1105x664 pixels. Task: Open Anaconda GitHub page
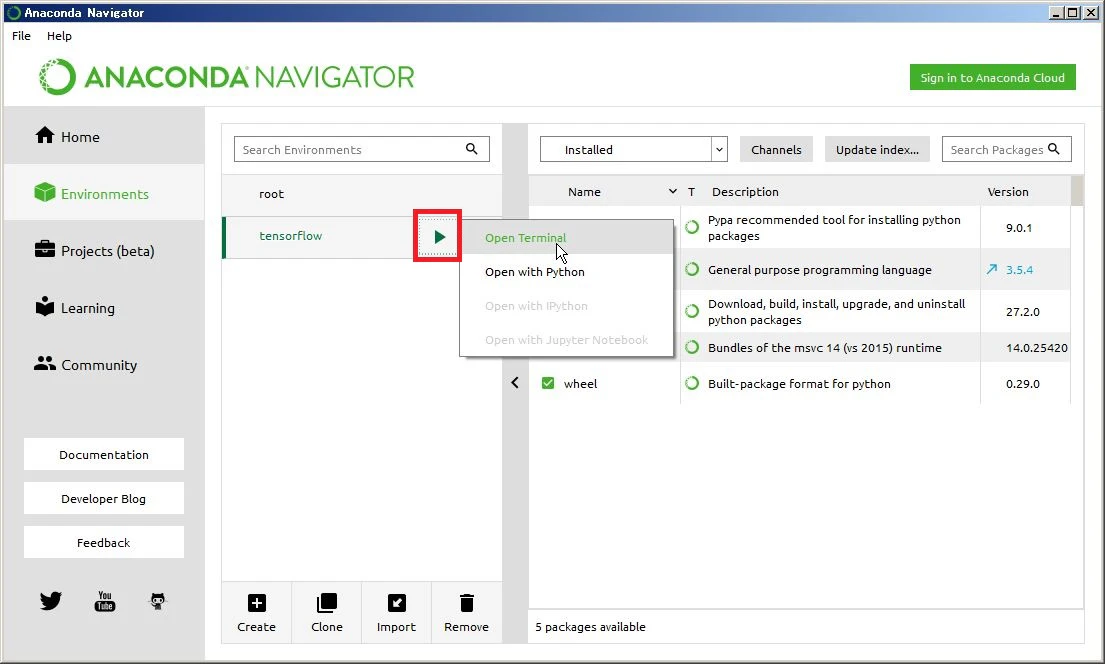coord(158,601)
